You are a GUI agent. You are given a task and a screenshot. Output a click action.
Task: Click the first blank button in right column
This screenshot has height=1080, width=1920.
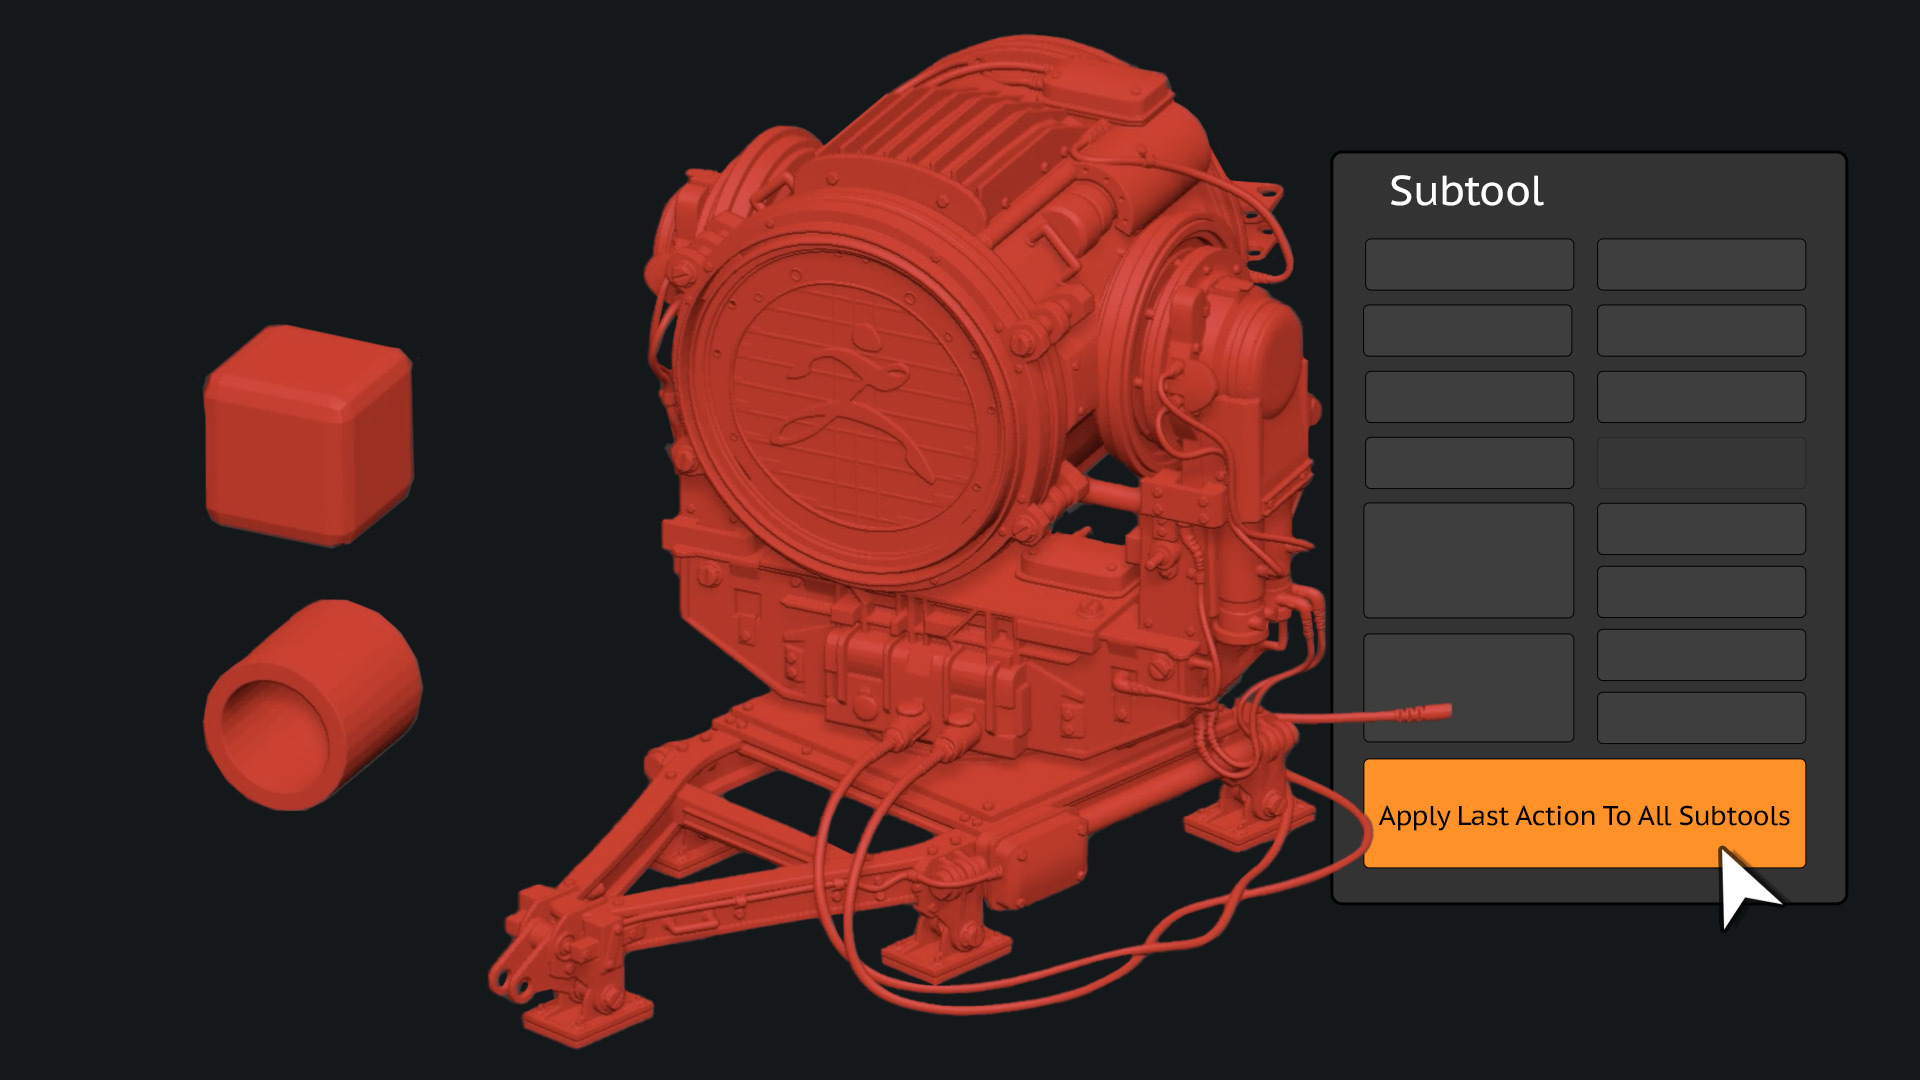coord(1701,264)
